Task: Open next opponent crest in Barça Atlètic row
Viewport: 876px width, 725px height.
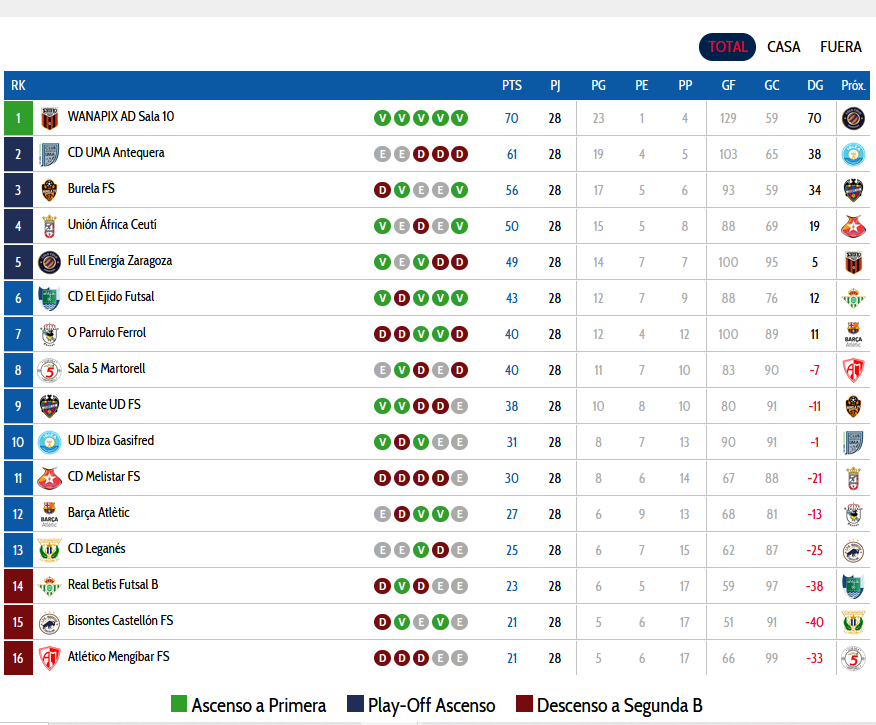Action: click(x=853, y=514)
